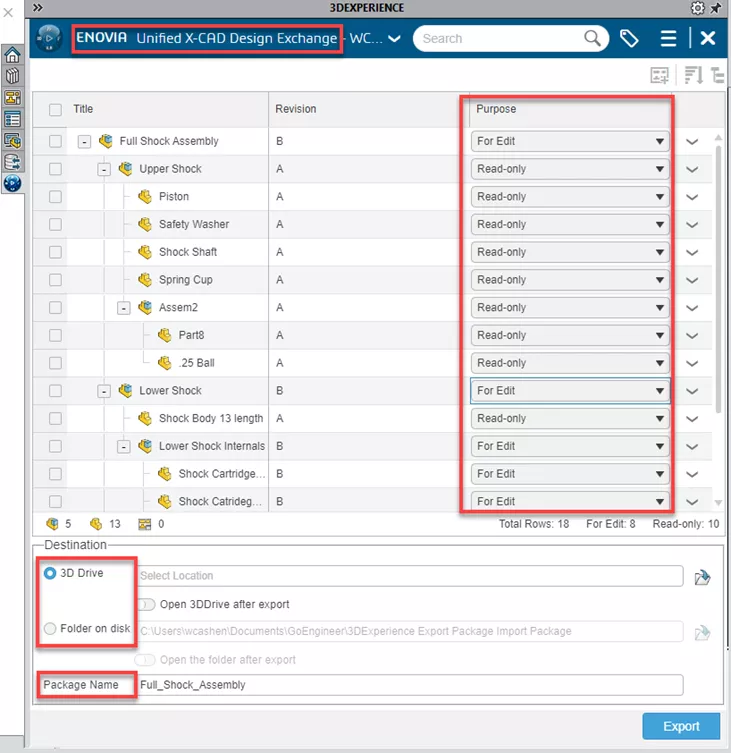731x753 pixels.
Task: Click the Package Name text field
Action: 410,685
